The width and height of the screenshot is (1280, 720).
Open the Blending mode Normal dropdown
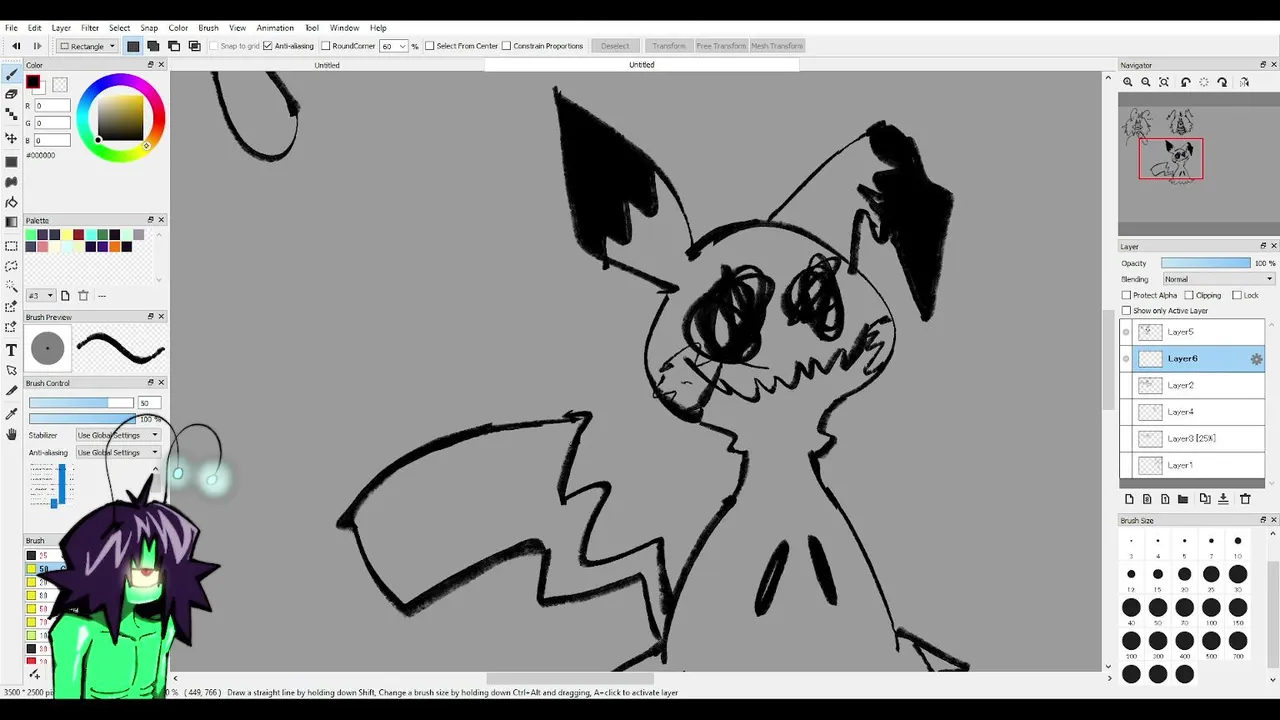1219,279
